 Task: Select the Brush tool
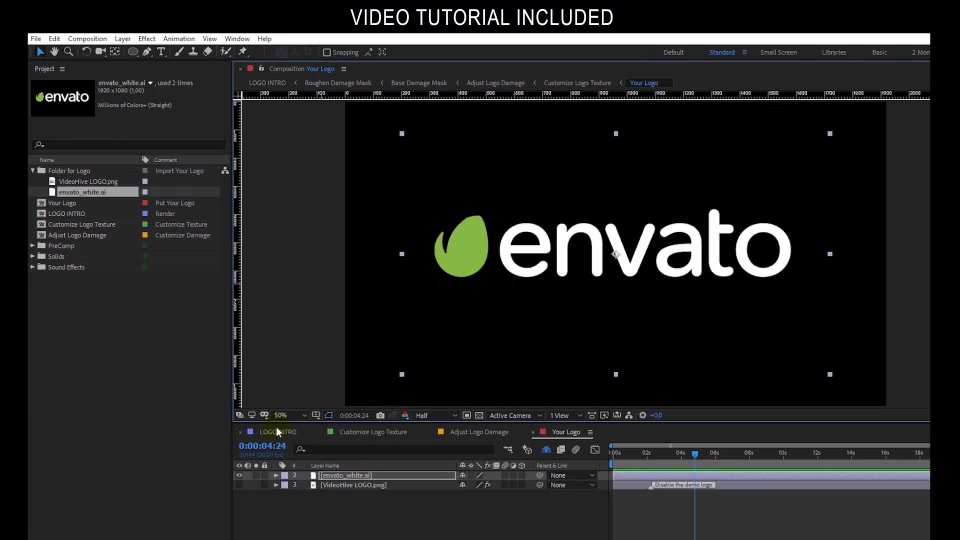point(179,52)
